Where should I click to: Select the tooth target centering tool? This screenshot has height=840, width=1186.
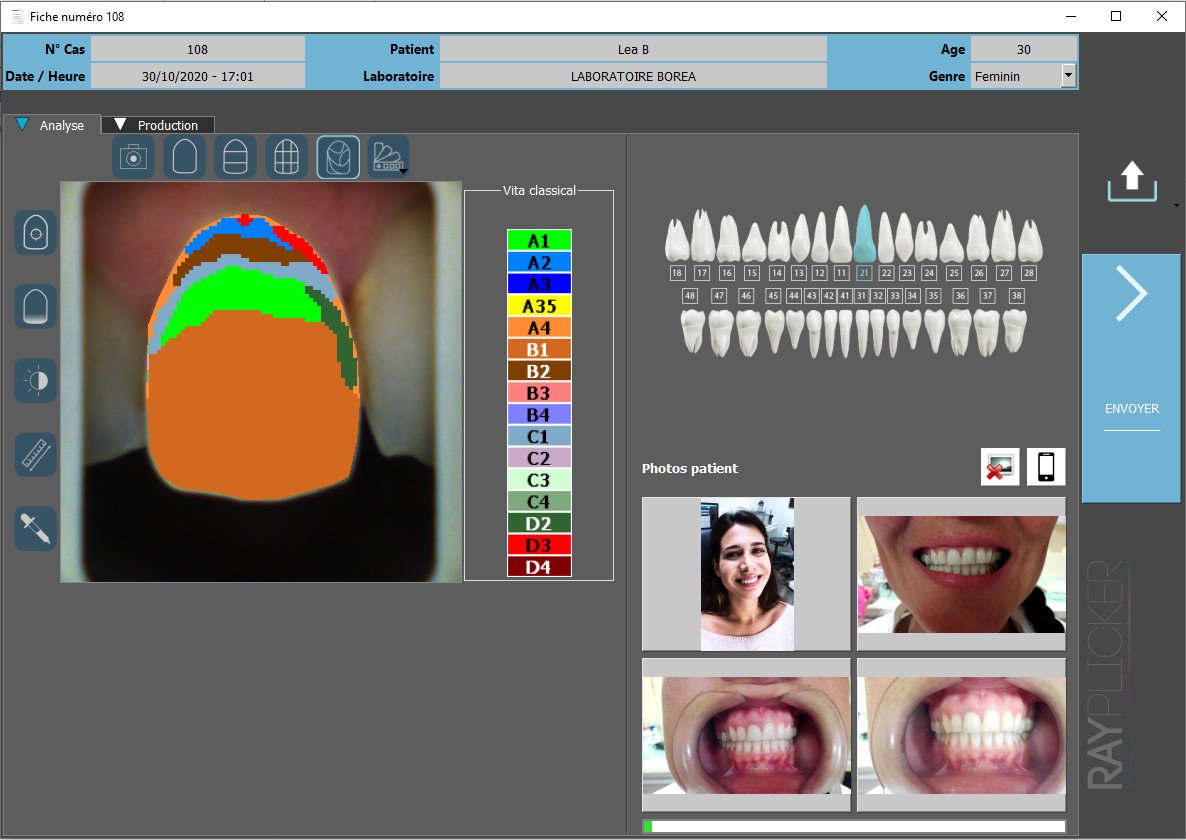[x=36, y=232]
